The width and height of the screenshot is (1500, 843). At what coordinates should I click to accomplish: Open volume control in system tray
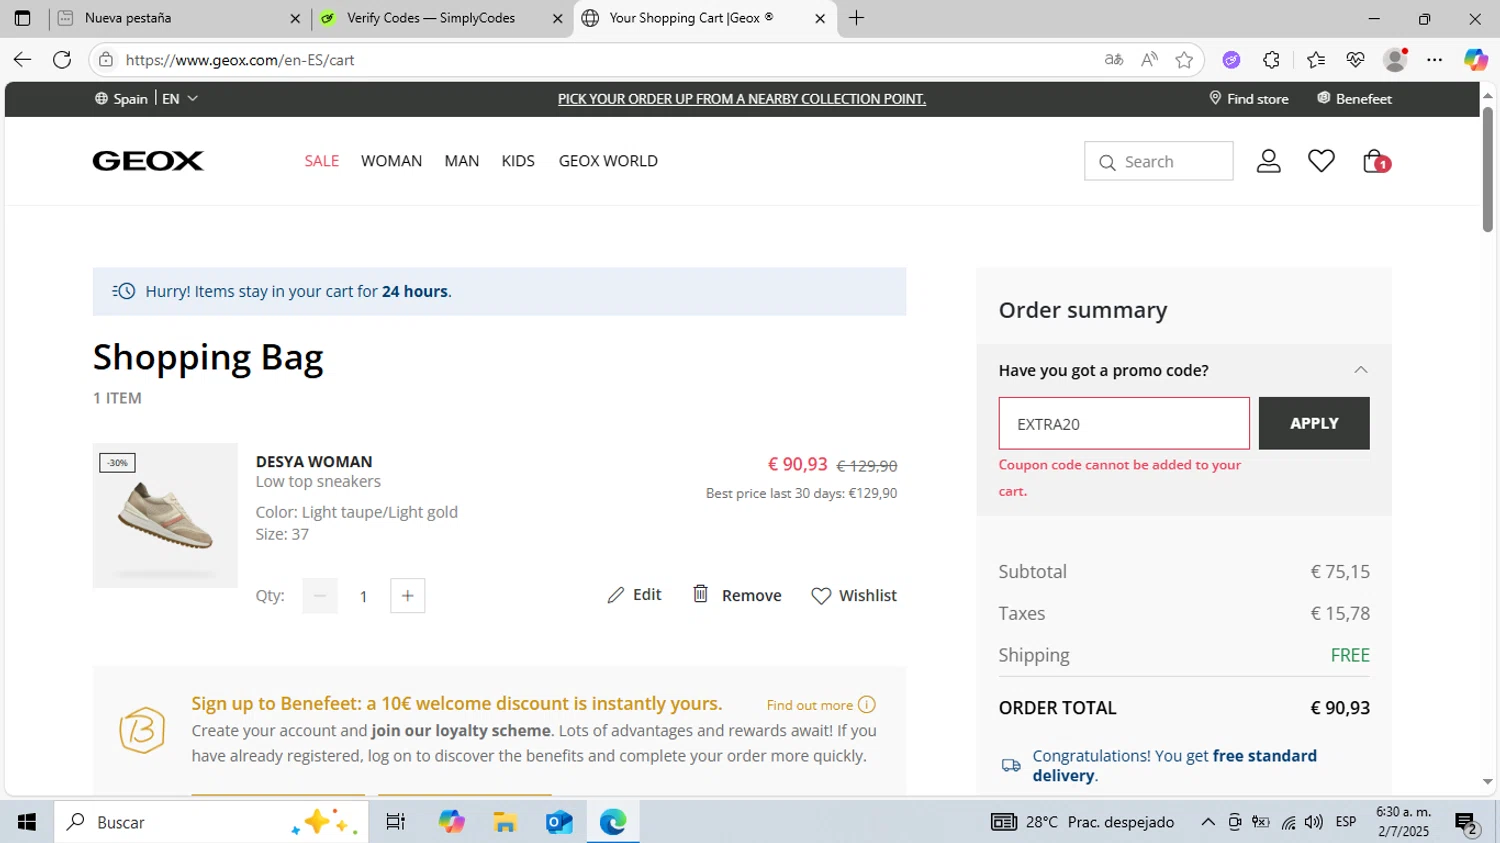pyautogui.click(x=1314, y=822)
